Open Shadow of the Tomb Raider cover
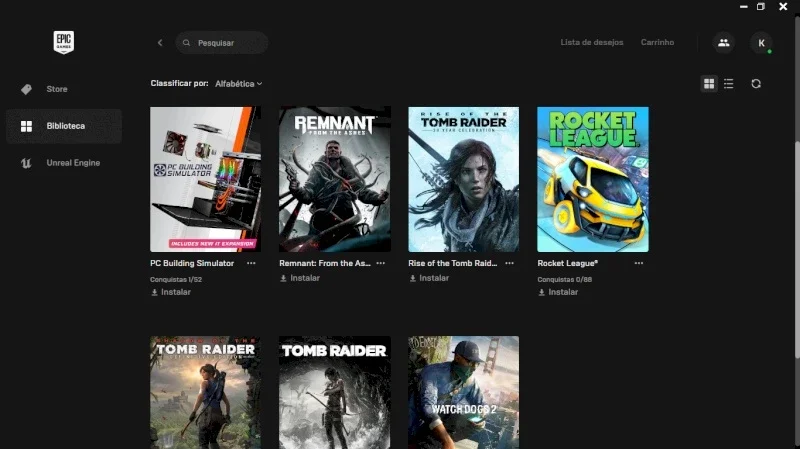Viewport: 800px width, 449px height. pyautogui.click(x=206, y=392)
